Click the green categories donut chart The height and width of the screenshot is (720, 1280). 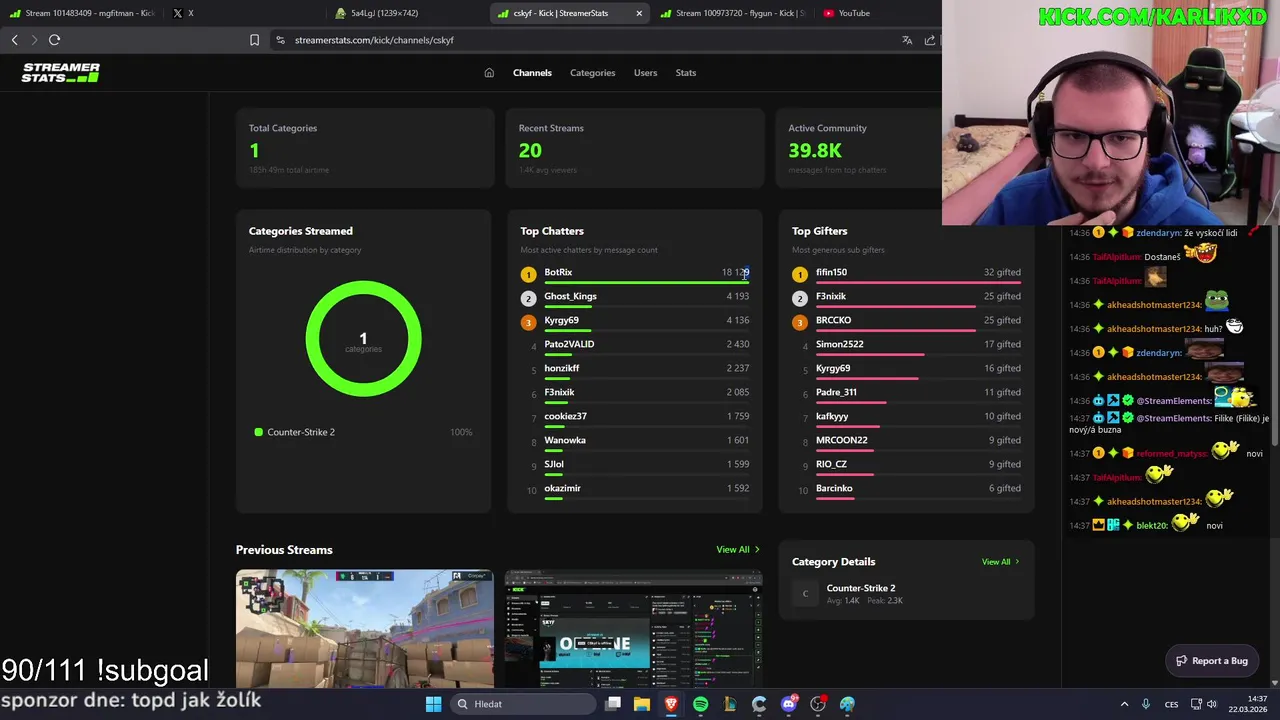[x=363, y=339]
